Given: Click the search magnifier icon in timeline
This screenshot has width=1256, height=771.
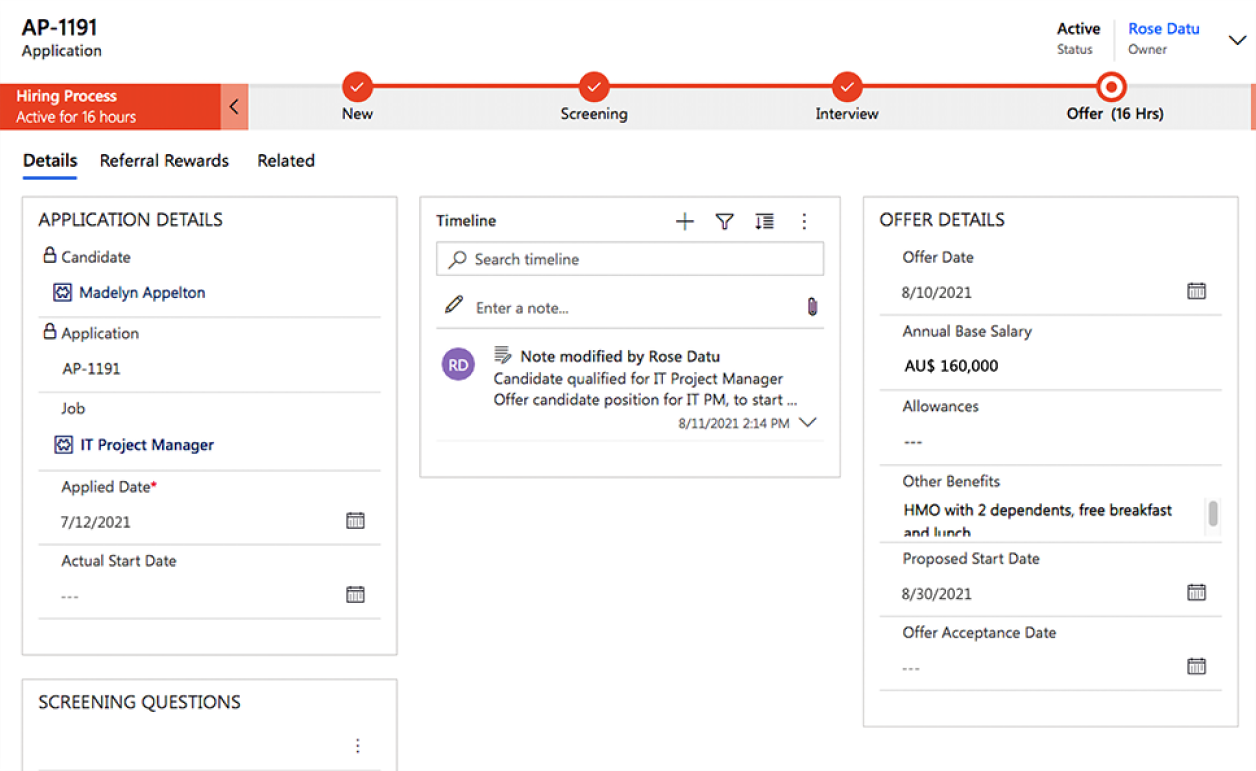Looking at the screenshot, I should tap(457, 259).
